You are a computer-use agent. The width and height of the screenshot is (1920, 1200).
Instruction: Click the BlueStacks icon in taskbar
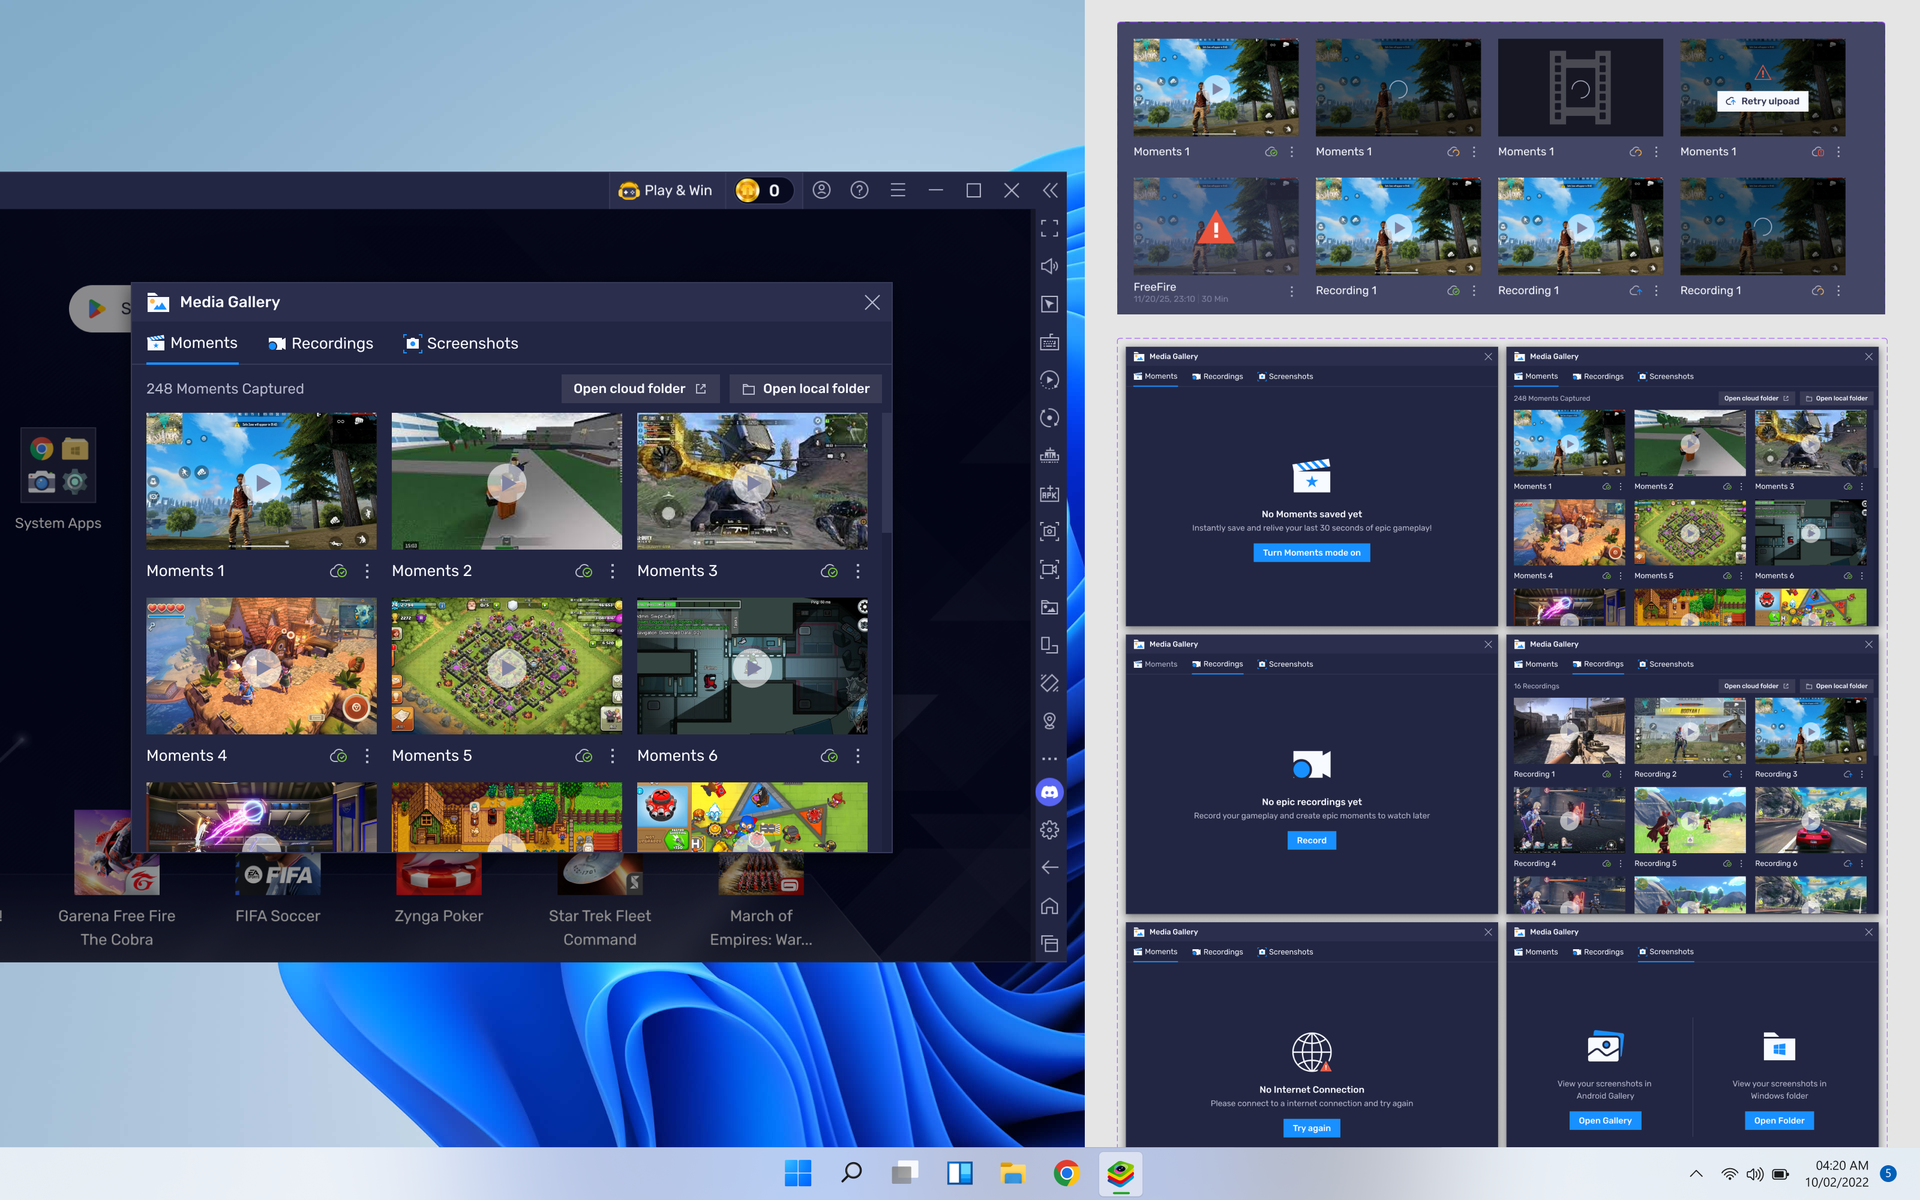tap(1120, 1173)
